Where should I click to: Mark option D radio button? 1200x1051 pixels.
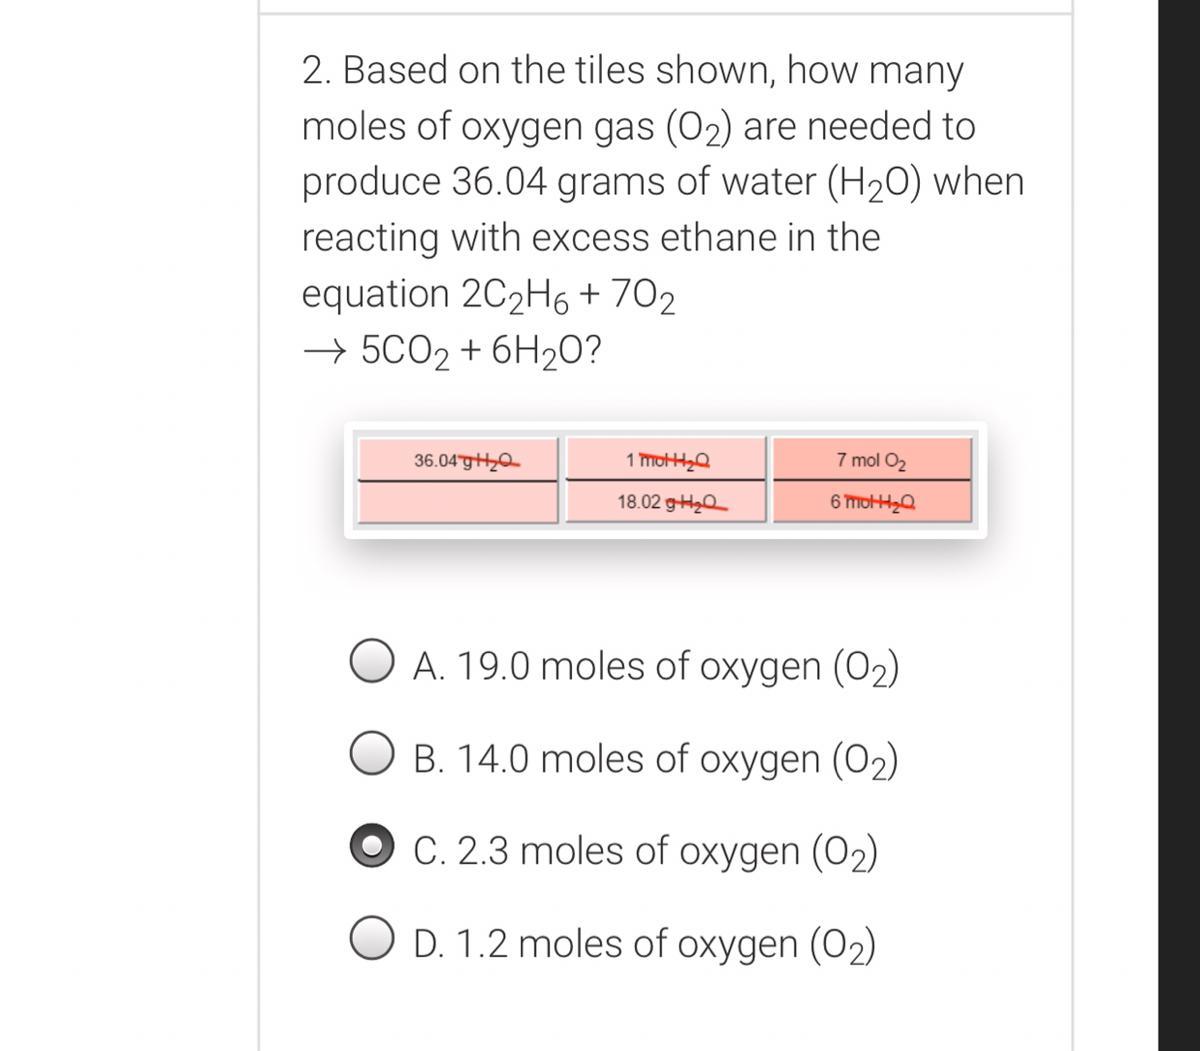371,941
